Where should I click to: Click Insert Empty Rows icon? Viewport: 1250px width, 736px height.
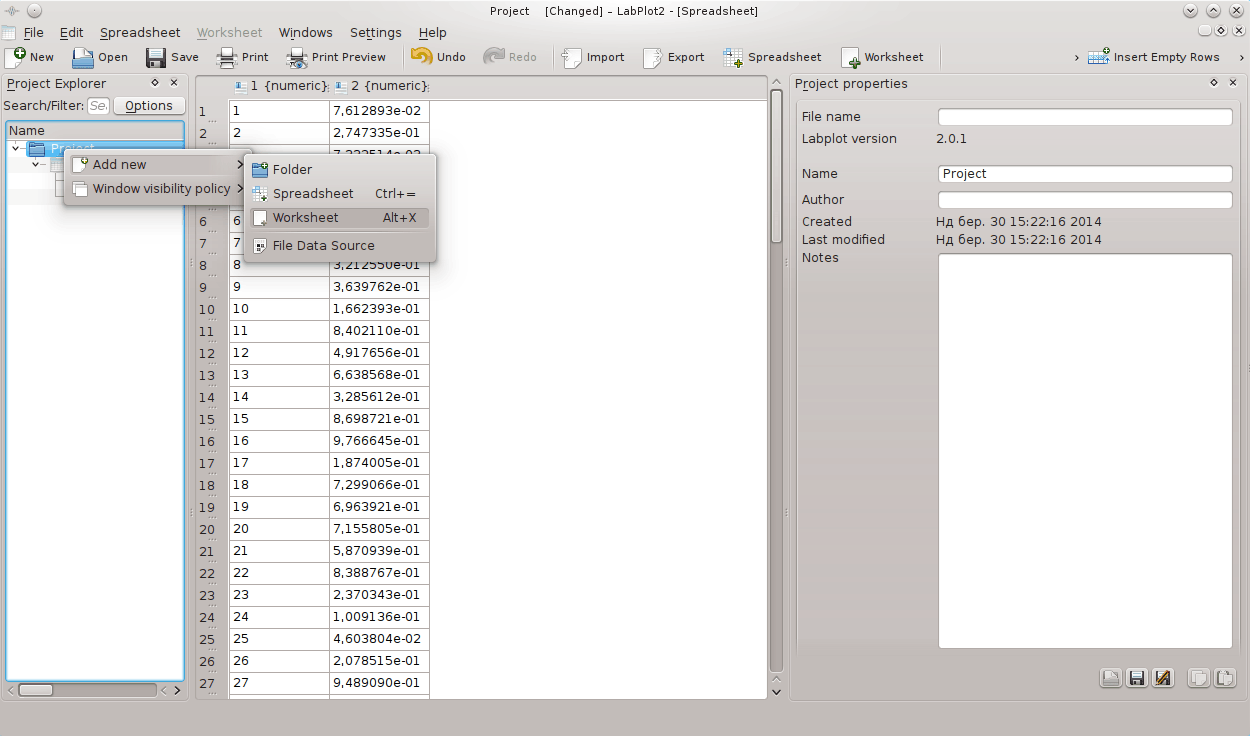click(x=1099, y=57)
